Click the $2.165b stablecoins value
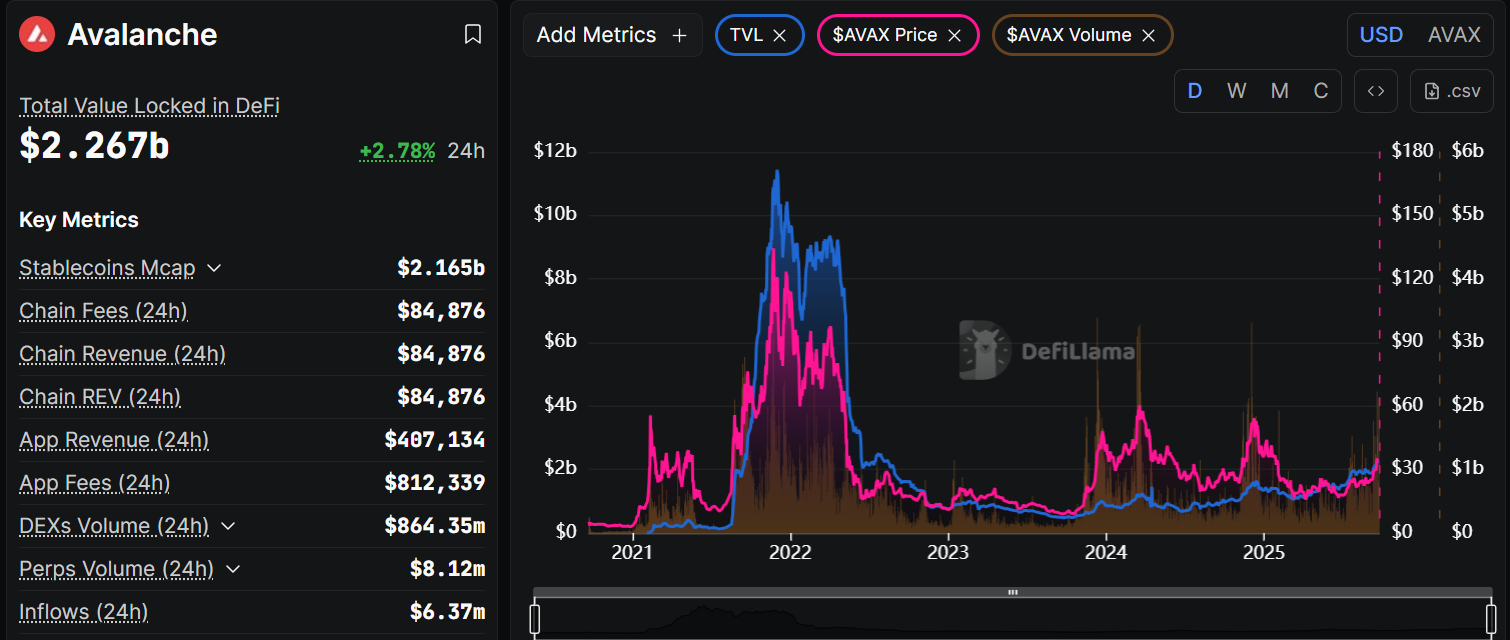1510x640 pixels. tap(441, 268)
